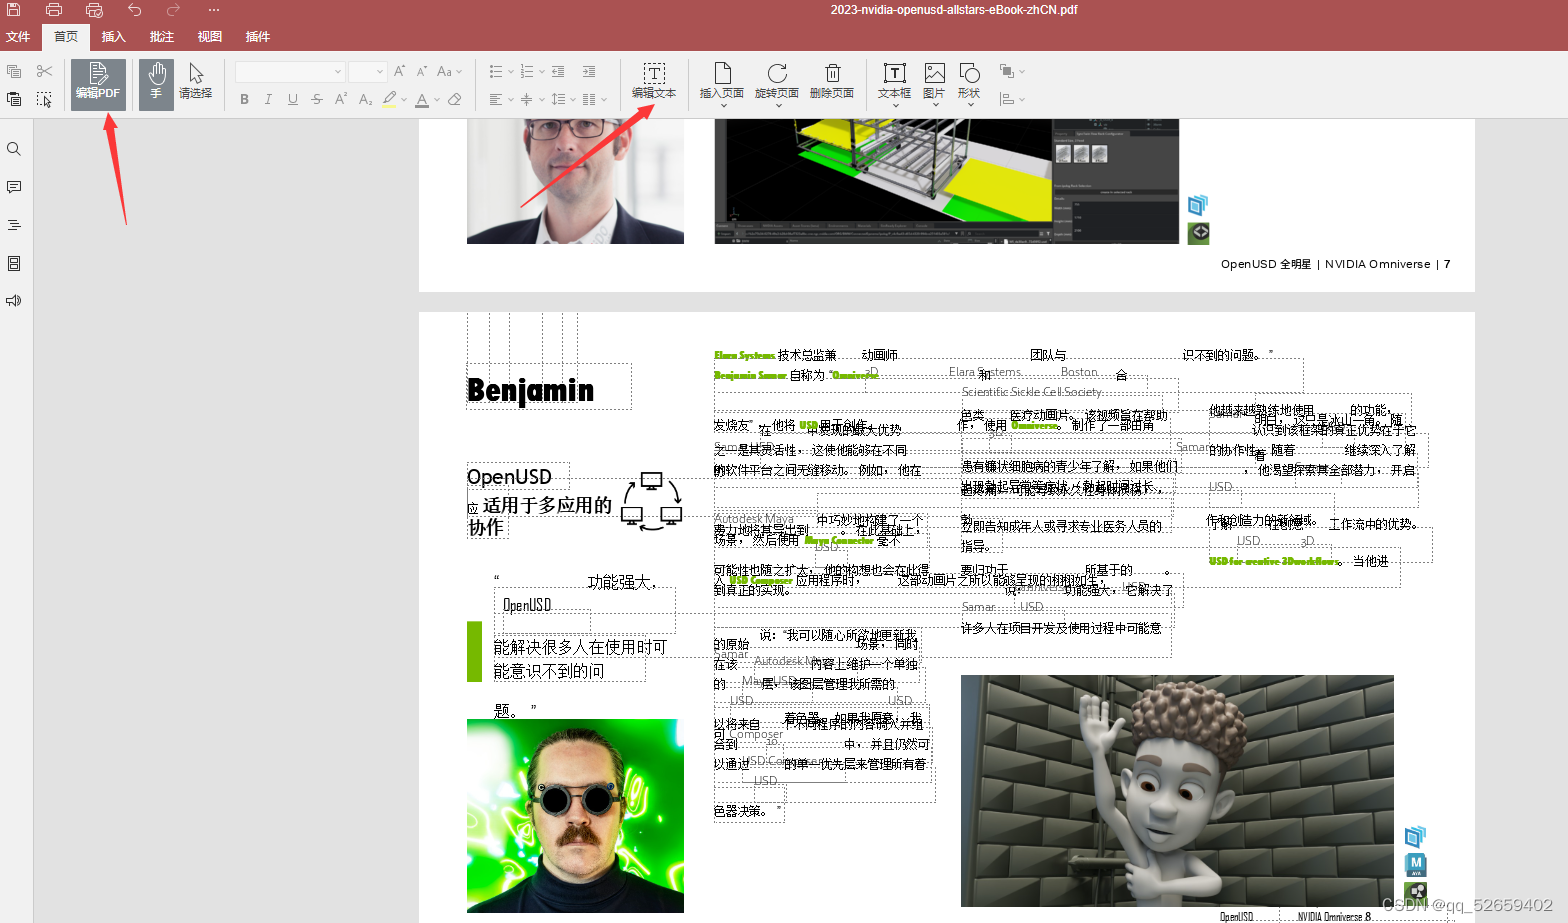
Task: Open the font name combo box
Action: click(290, 72)
